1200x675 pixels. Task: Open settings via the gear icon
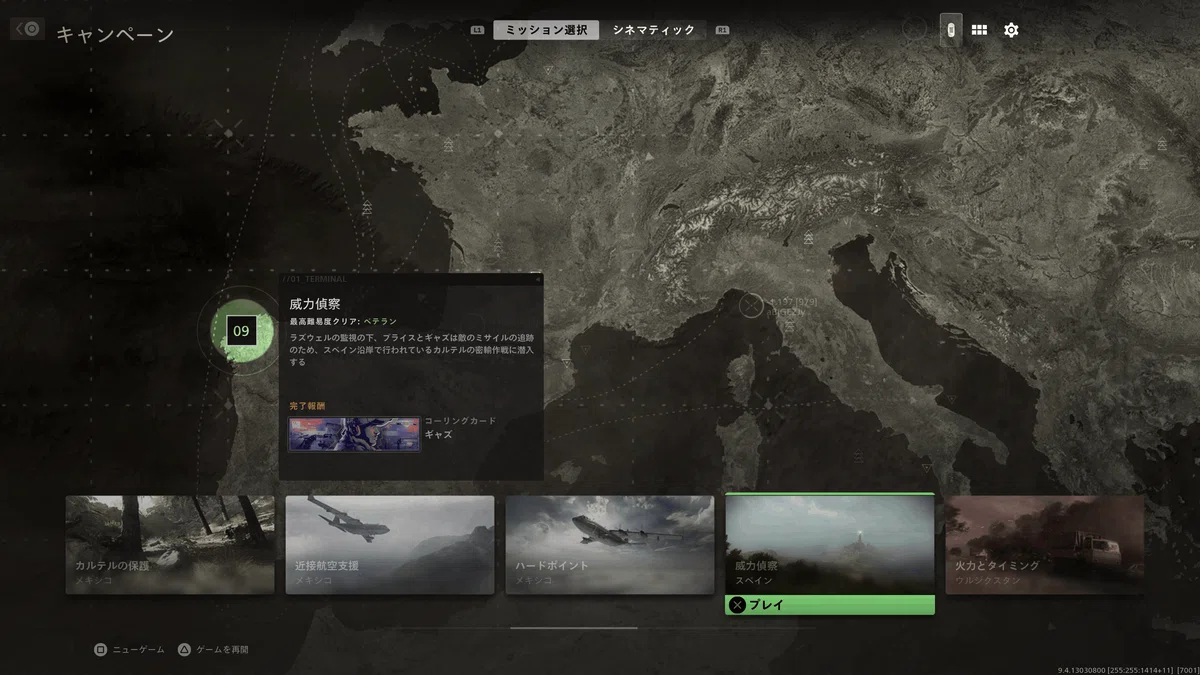[x=1011, y=30]
